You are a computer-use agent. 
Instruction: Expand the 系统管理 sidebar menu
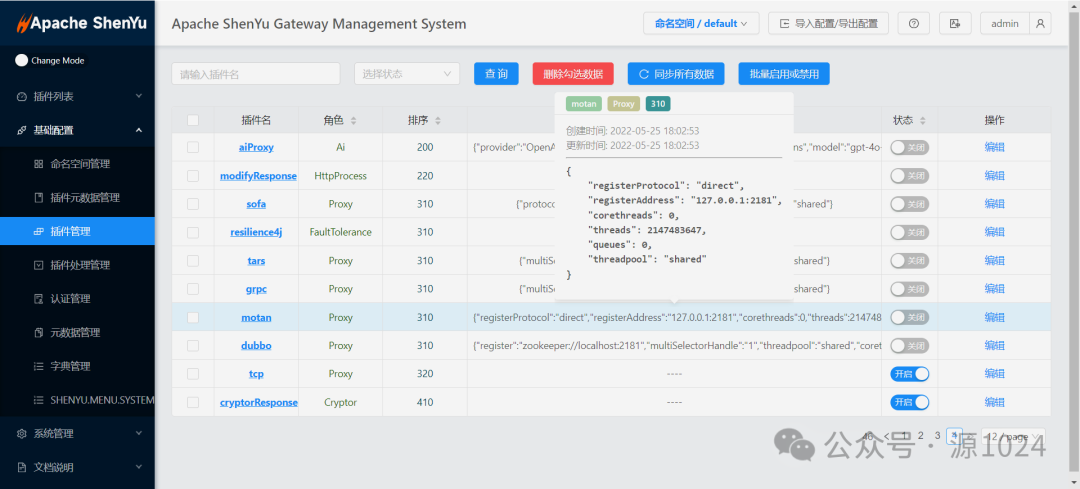(77, 434)
